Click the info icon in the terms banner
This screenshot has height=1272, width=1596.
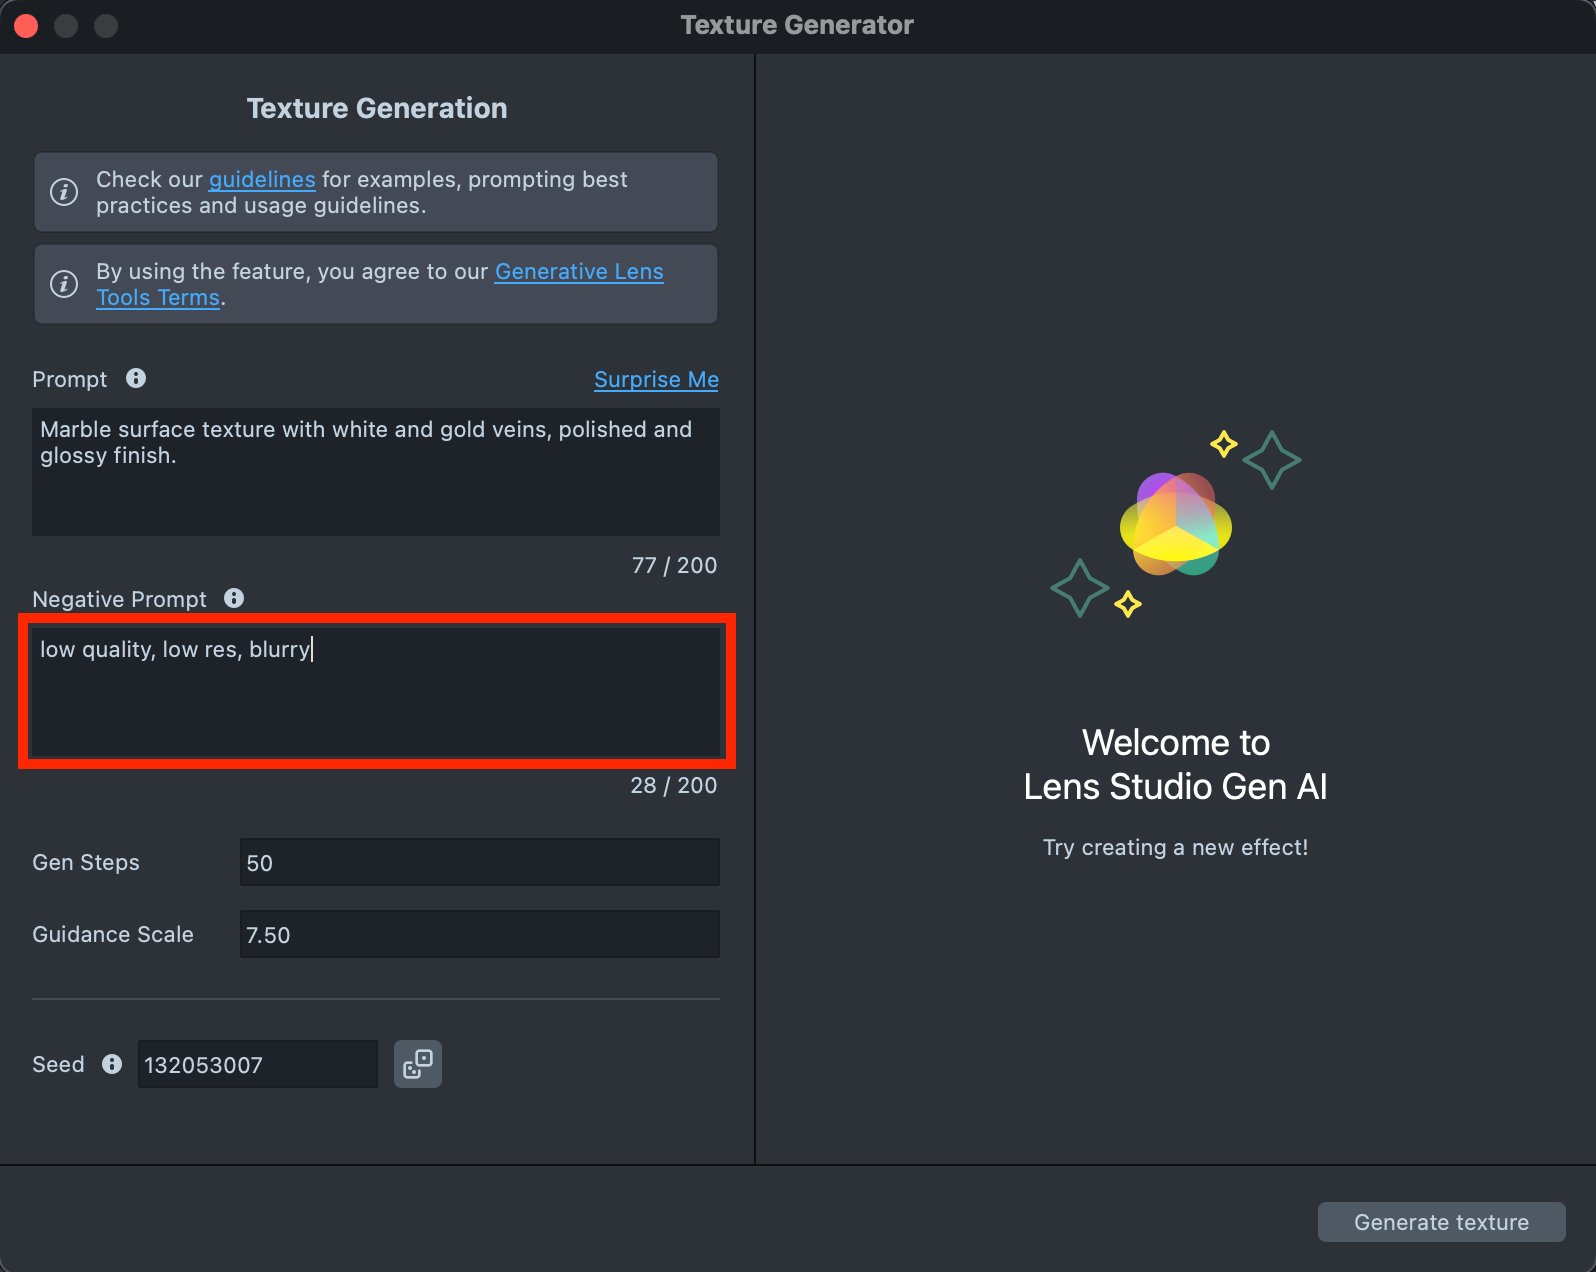pos(64,284)
